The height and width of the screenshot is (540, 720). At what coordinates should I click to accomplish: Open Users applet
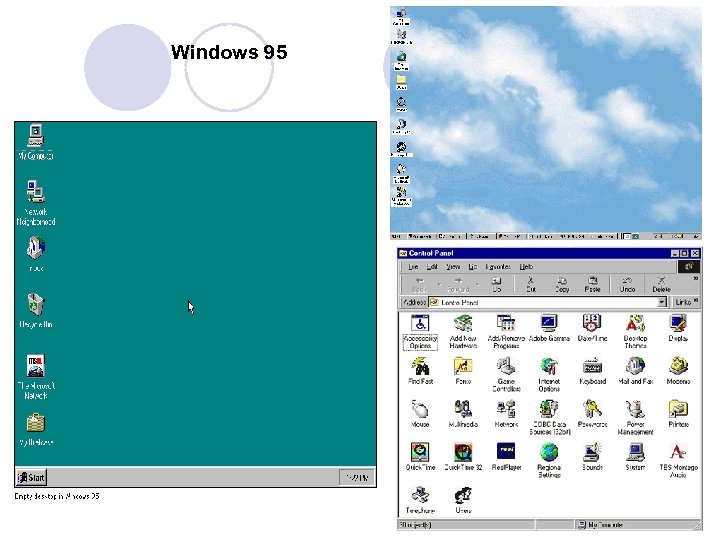point(463,500)
